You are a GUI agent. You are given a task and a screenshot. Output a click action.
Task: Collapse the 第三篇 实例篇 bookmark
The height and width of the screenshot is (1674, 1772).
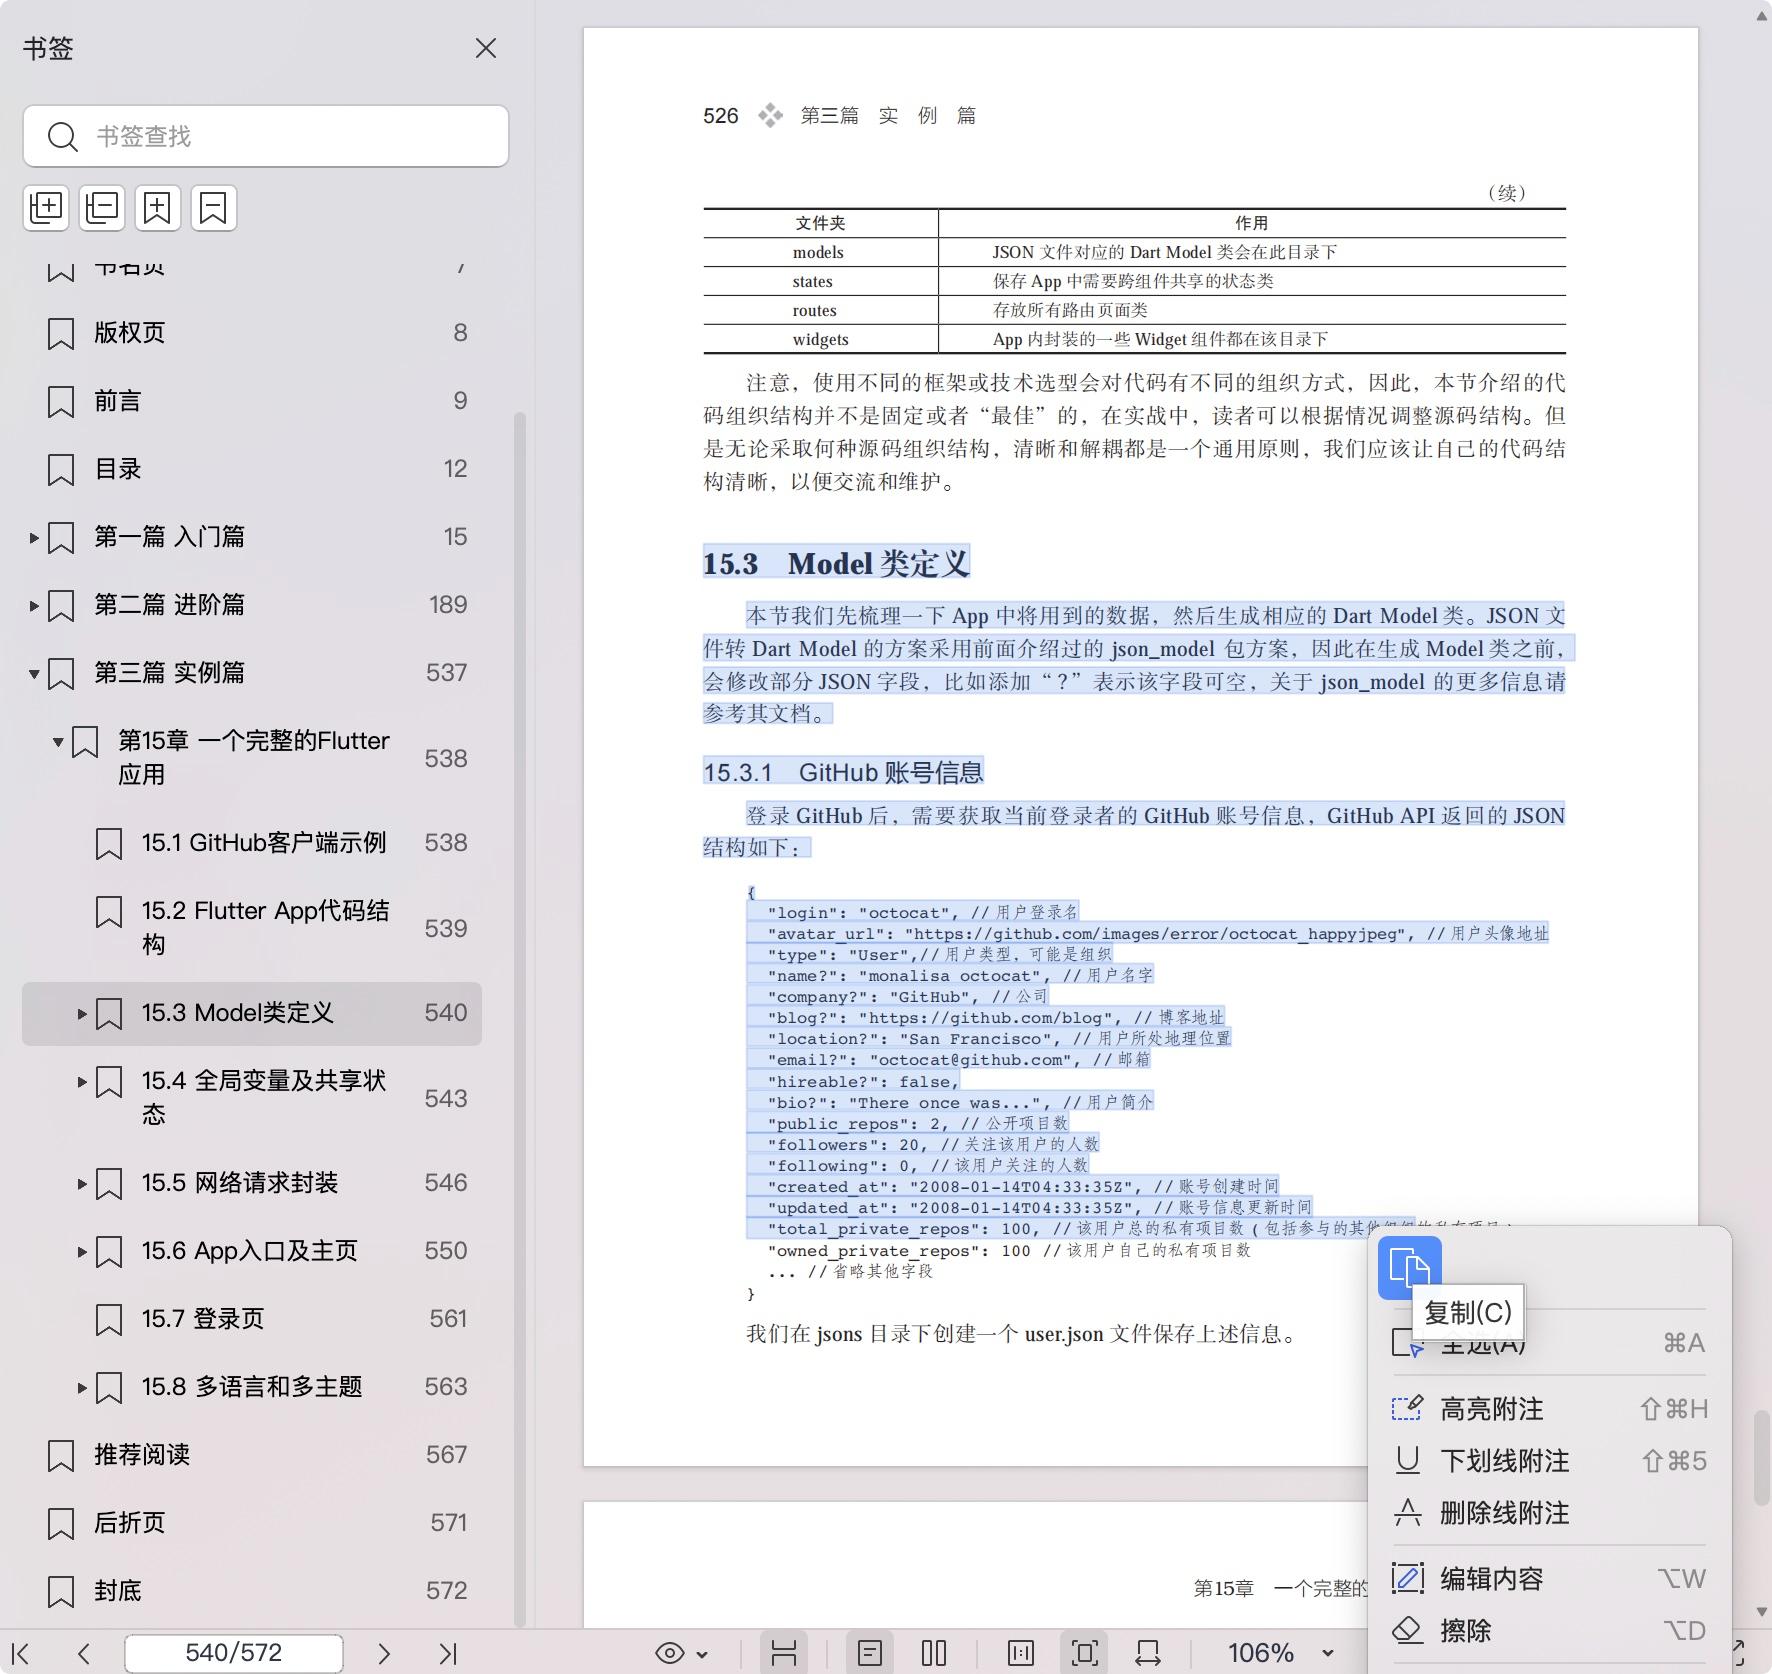[x=34, y=672]
